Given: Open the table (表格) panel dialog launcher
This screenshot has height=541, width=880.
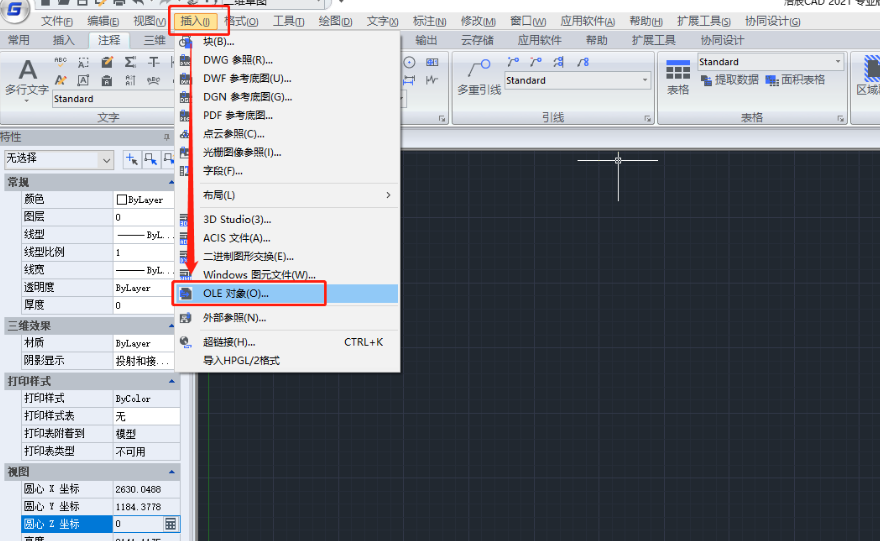Looking at the screenshot, I should 841,118.
